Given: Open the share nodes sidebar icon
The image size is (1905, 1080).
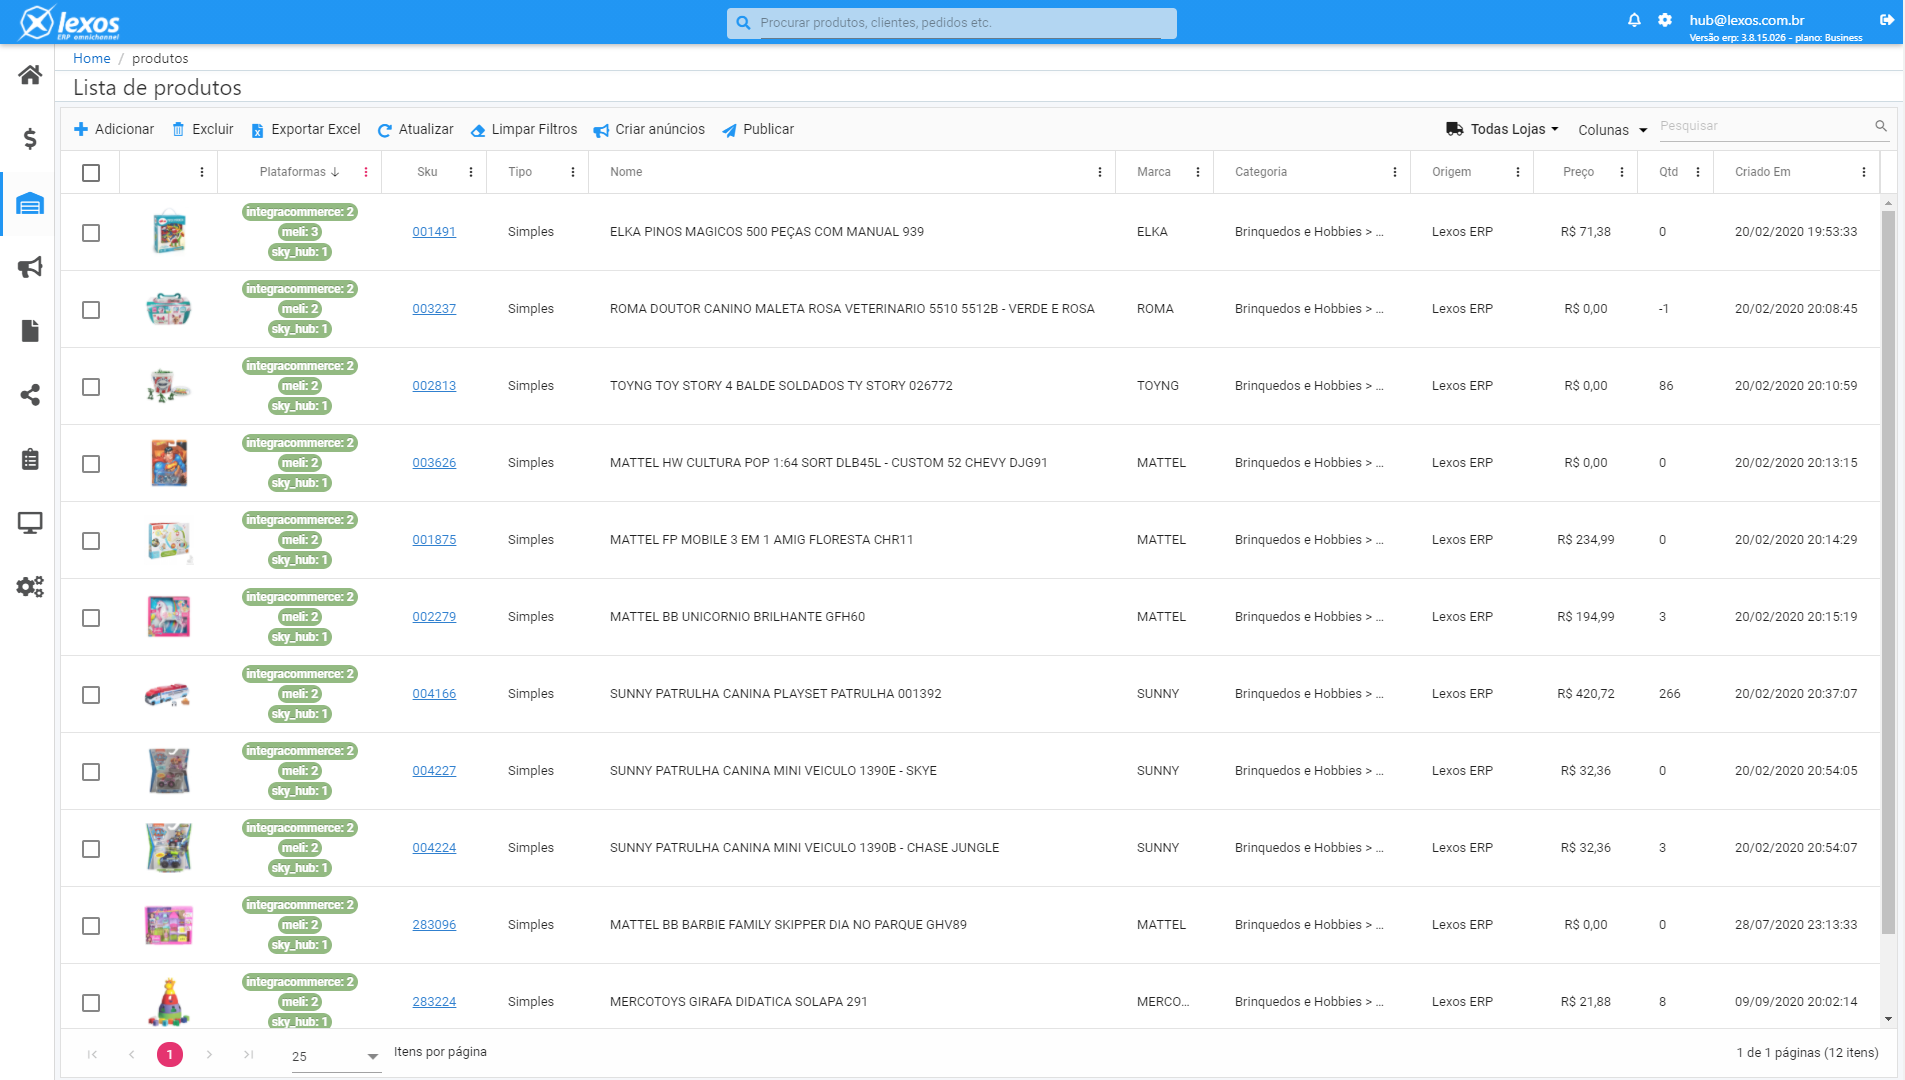Looking at the screenshot, I should pos(30,395).
